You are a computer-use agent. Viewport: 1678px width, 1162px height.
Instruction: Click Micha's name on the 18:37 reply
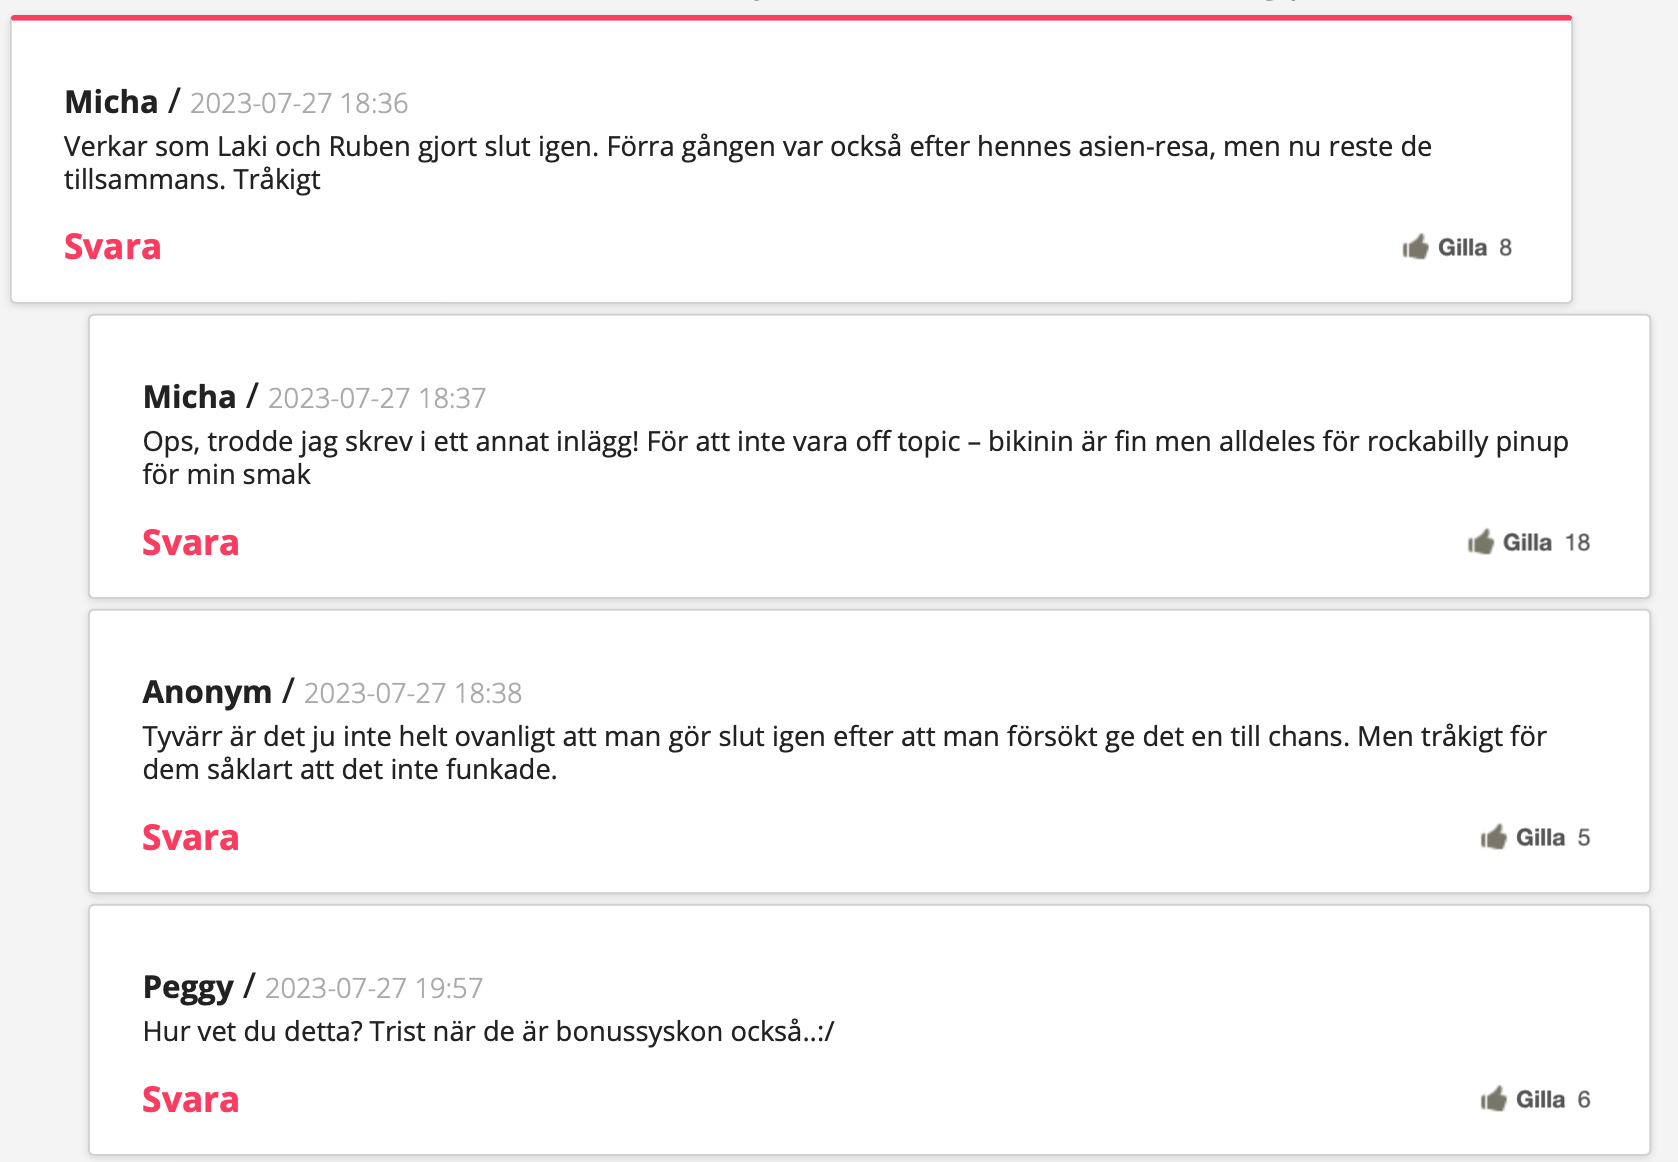[x=189, y=397]
